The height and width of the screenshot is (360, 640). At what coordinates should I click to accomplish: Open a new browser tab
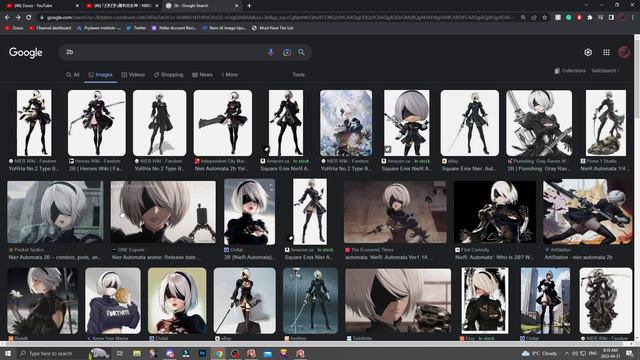249,6
